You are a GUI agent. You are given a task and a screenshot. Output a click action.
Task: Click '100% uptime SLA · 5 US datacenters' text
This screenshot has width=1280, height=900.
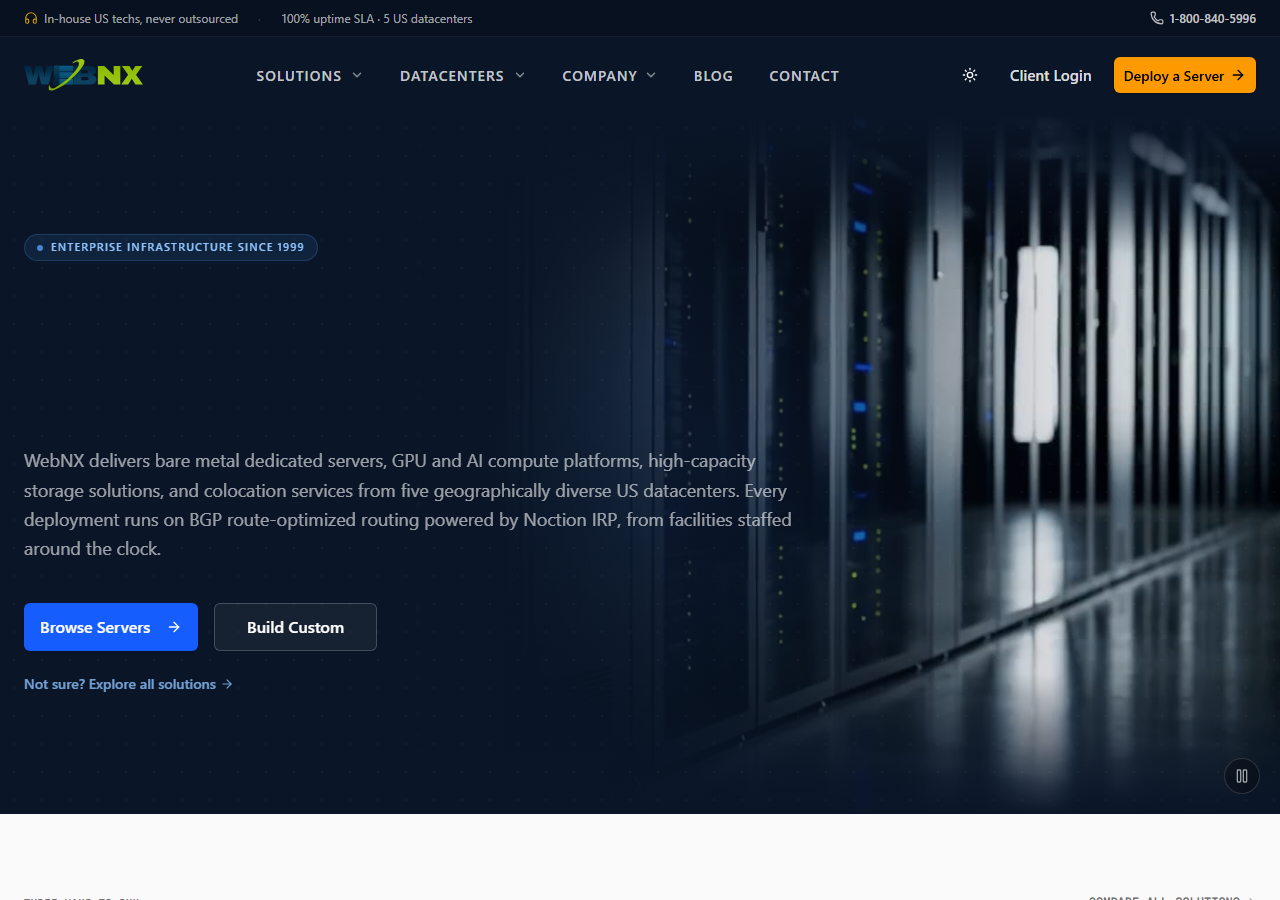coord(377,19)
